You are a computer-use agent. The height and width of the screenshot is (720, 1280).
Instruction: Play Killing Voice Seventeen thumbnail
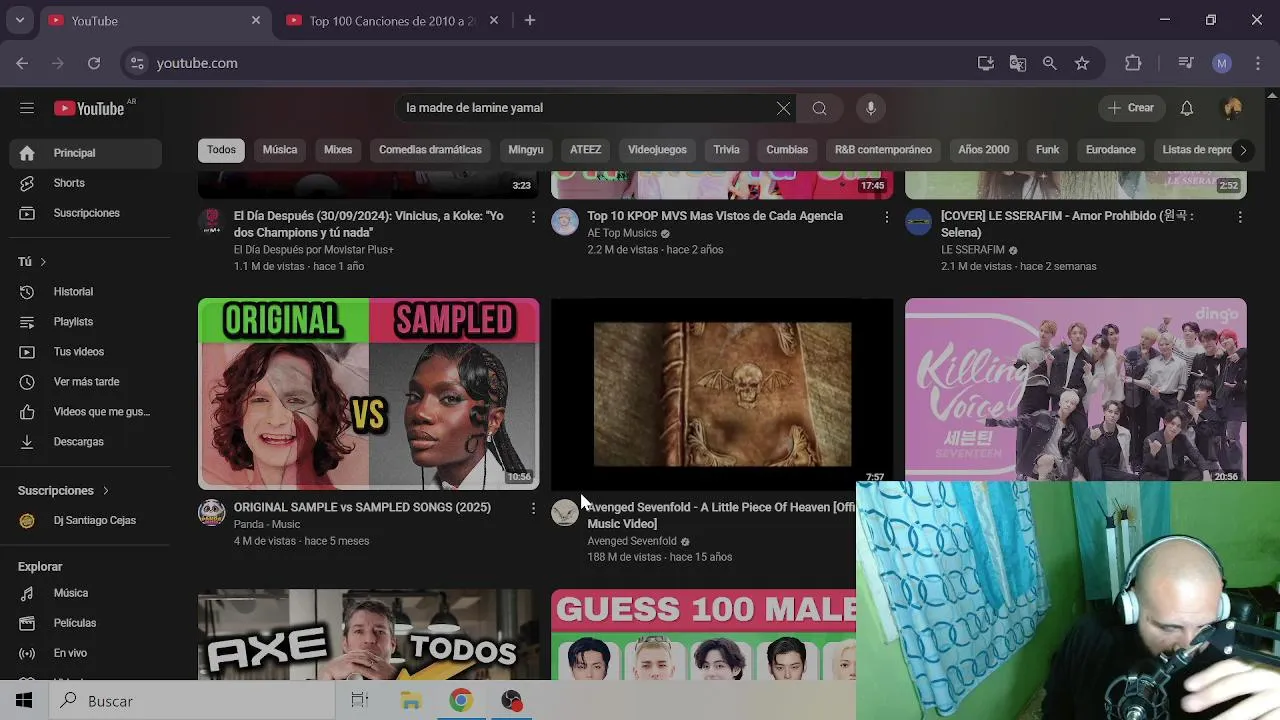(x=1076, y=390)
